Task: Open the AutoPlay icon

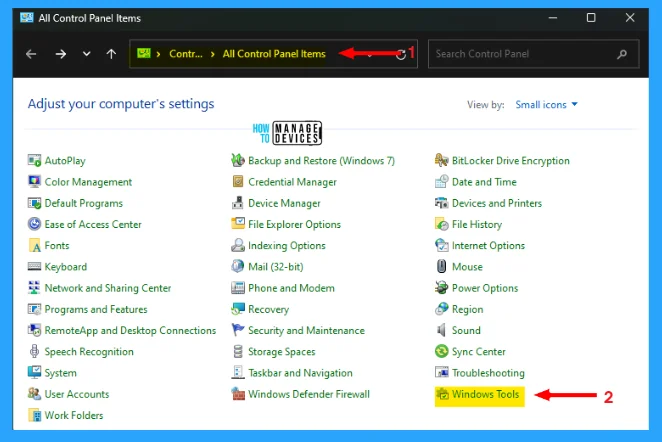Action: [x=34, y=160]
